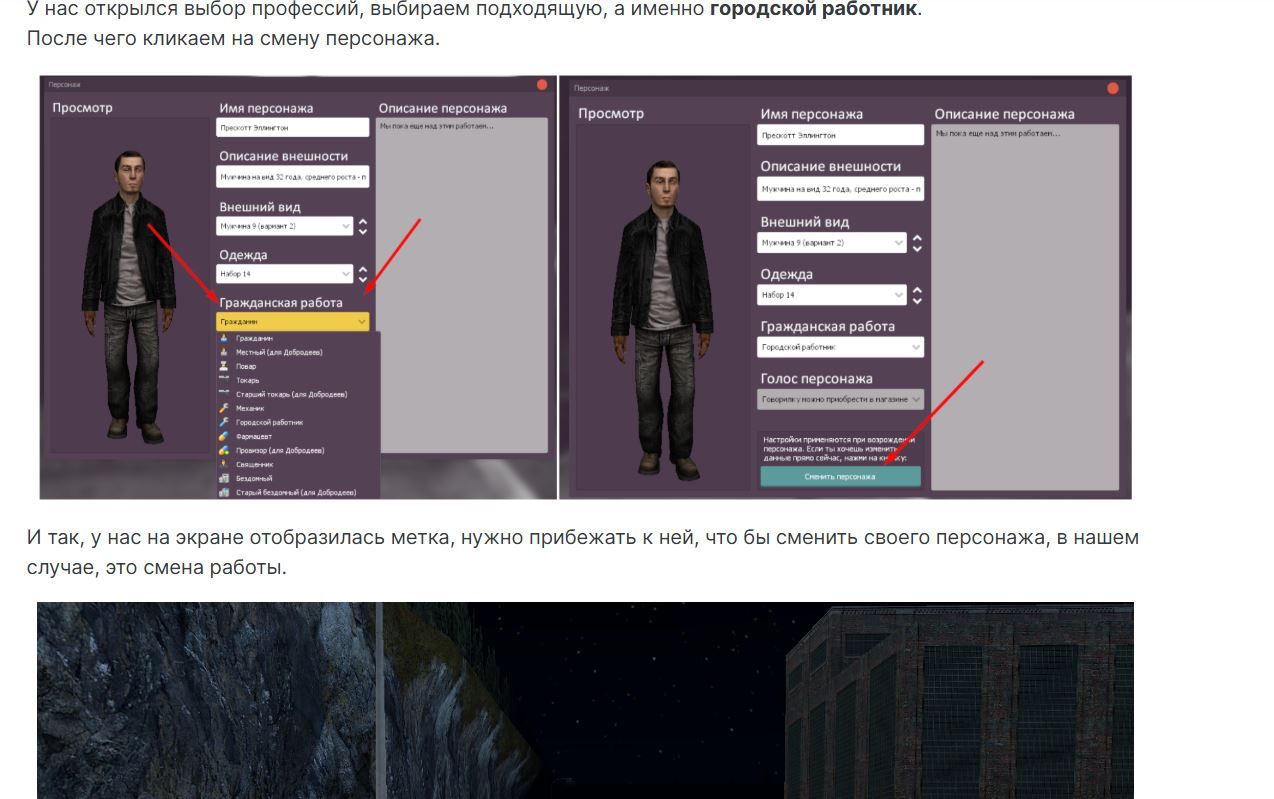Choose Механик from the job list

298,408
